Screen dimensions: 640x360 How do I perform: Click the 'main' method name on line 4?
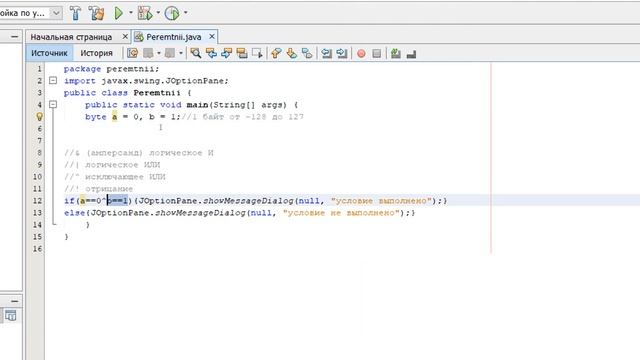(x=198, y=105)
